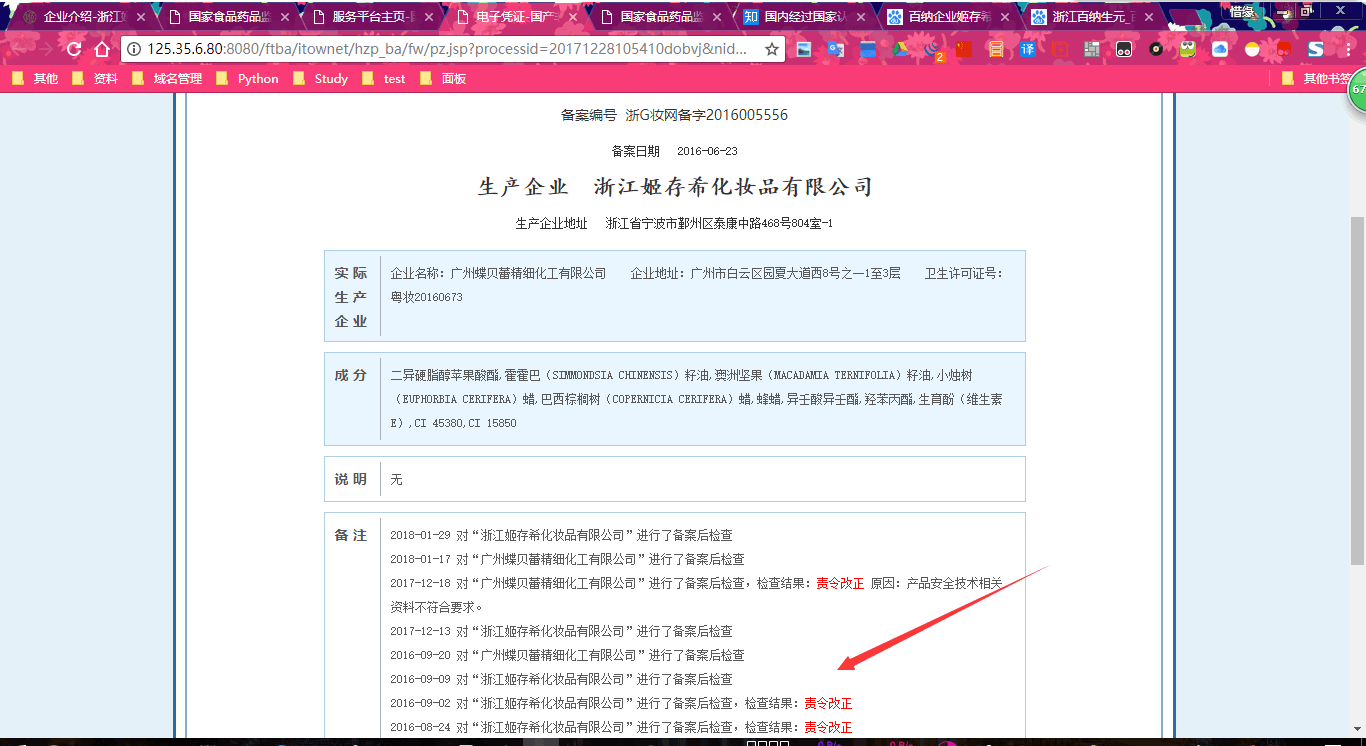Click 责令改正 in the 2016-09-02 record
Image resolution: width=1366 pixels, height=746 pixels.
pos(828,703)
